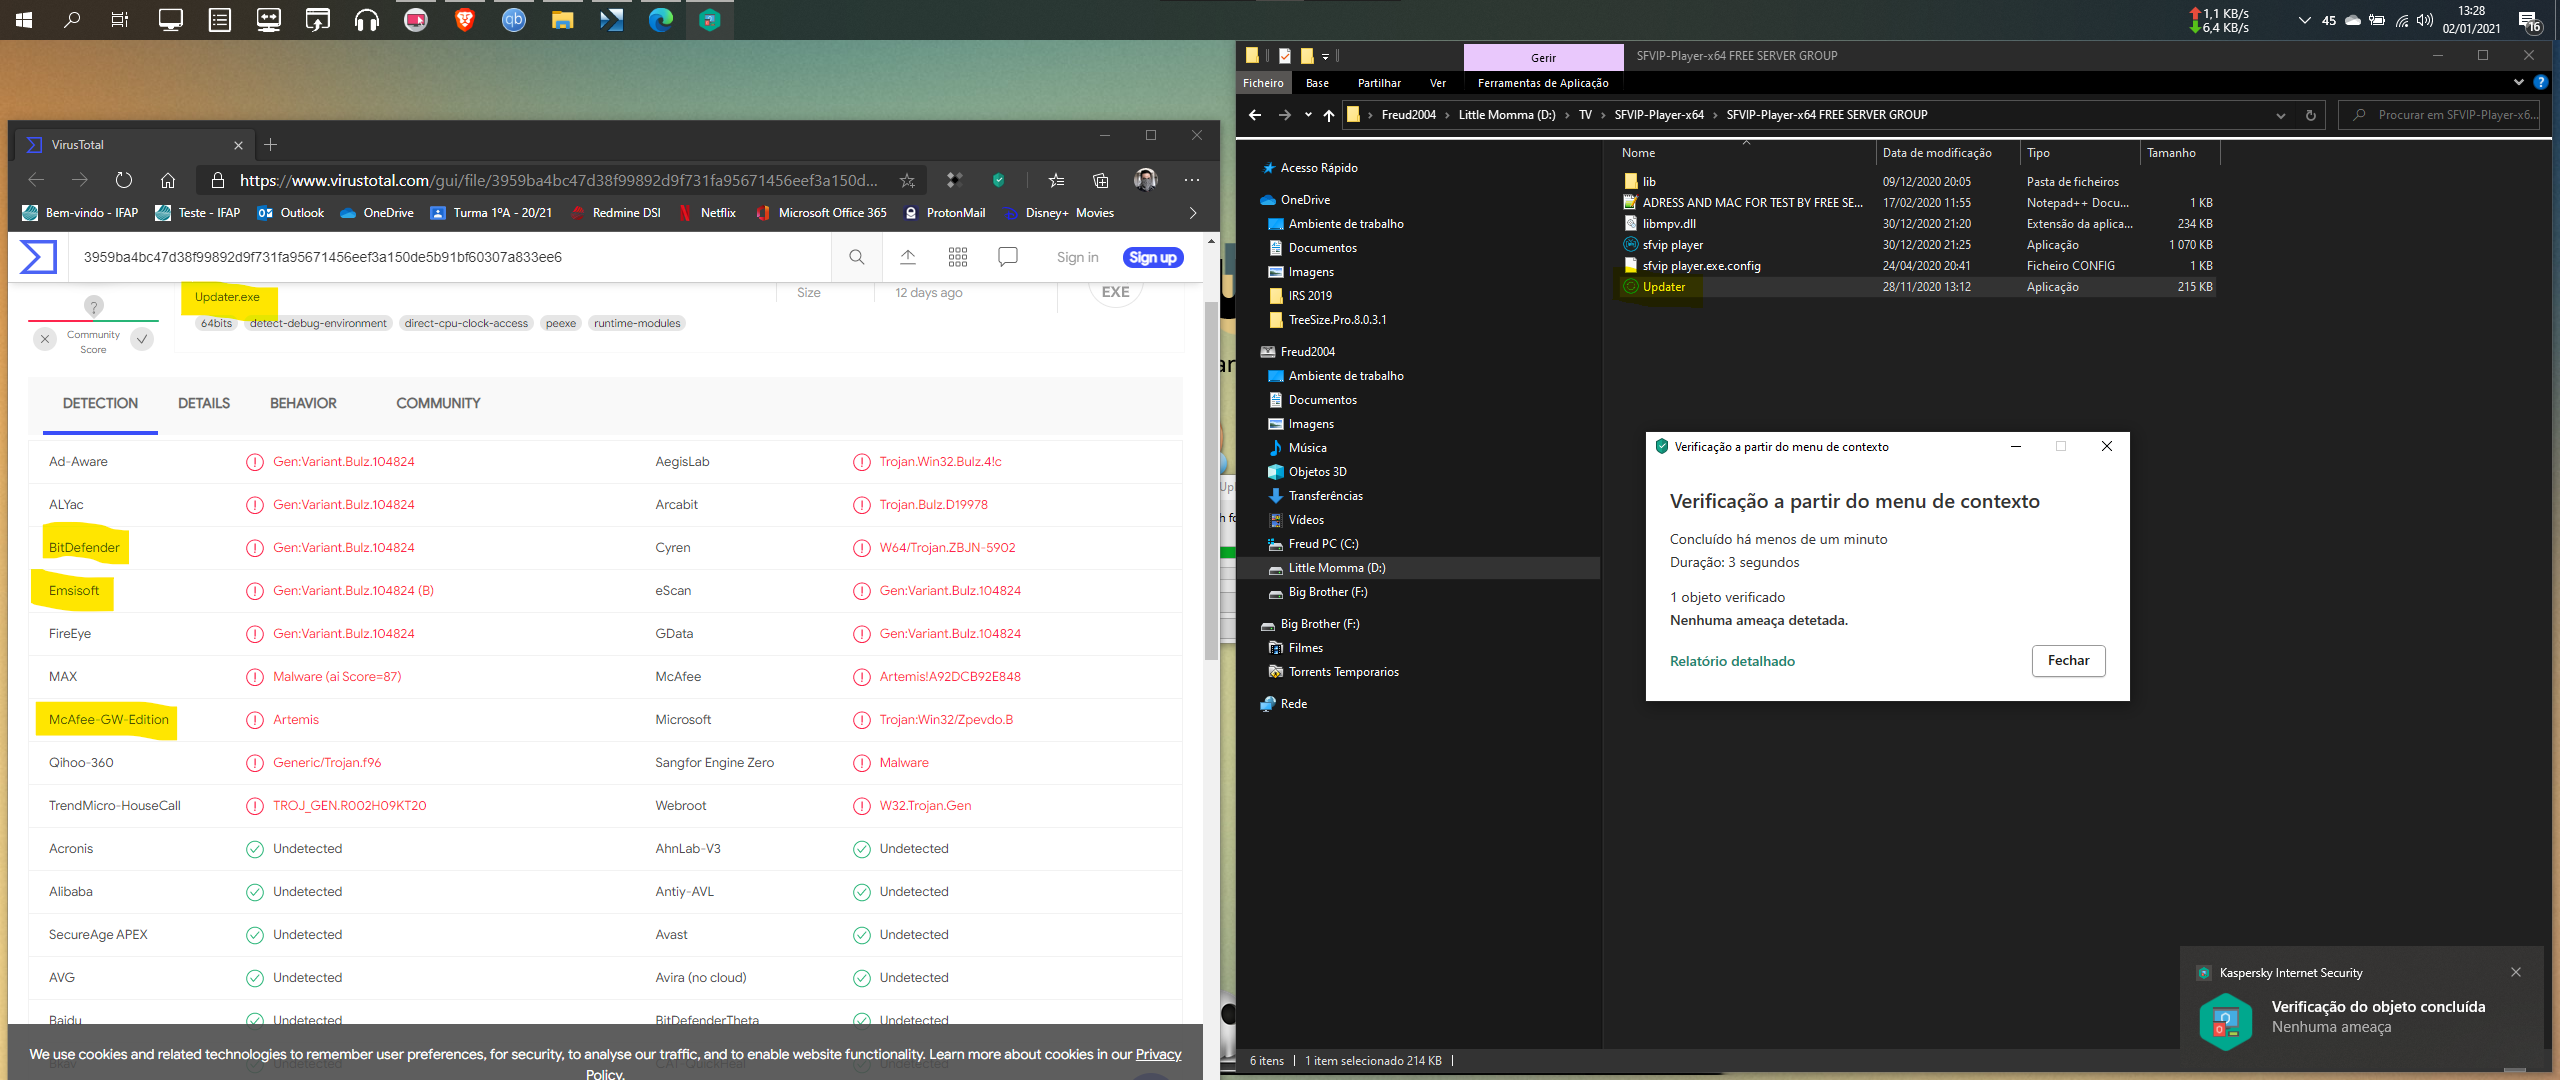Vote negative with community score X
This screenshot has width=2560, height=1080.
pyautogui.click(x=45, y=340)
